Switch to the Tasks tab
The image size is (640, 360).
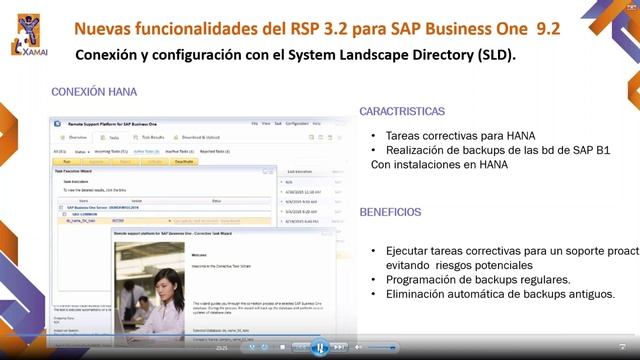click(110, 138)
